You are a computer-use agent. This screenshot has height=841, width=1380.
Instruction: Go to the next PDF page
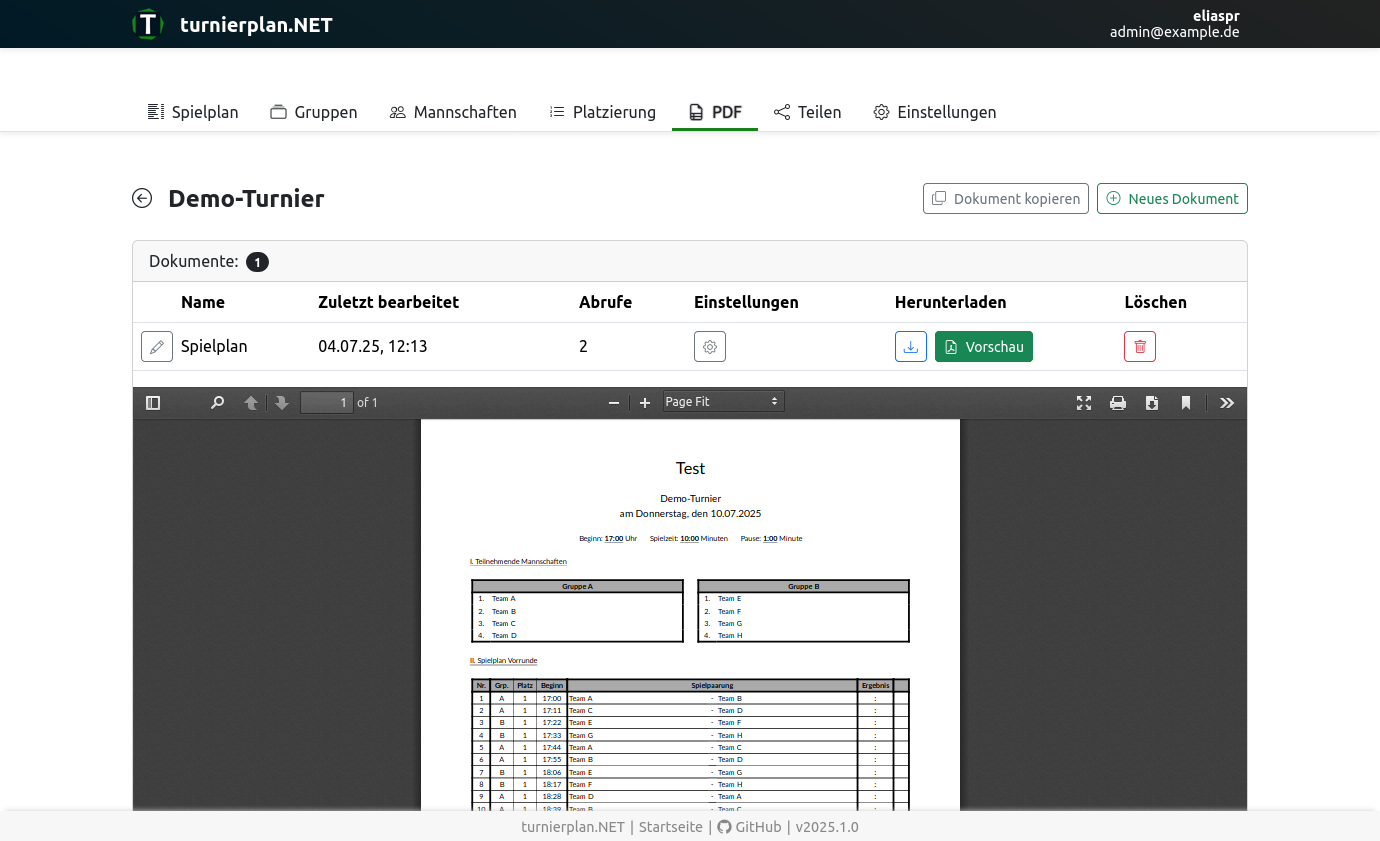click(x=282, y=402)
